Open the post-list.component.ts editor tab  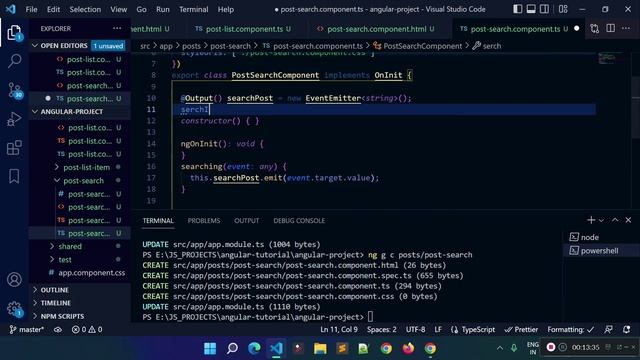244,29
